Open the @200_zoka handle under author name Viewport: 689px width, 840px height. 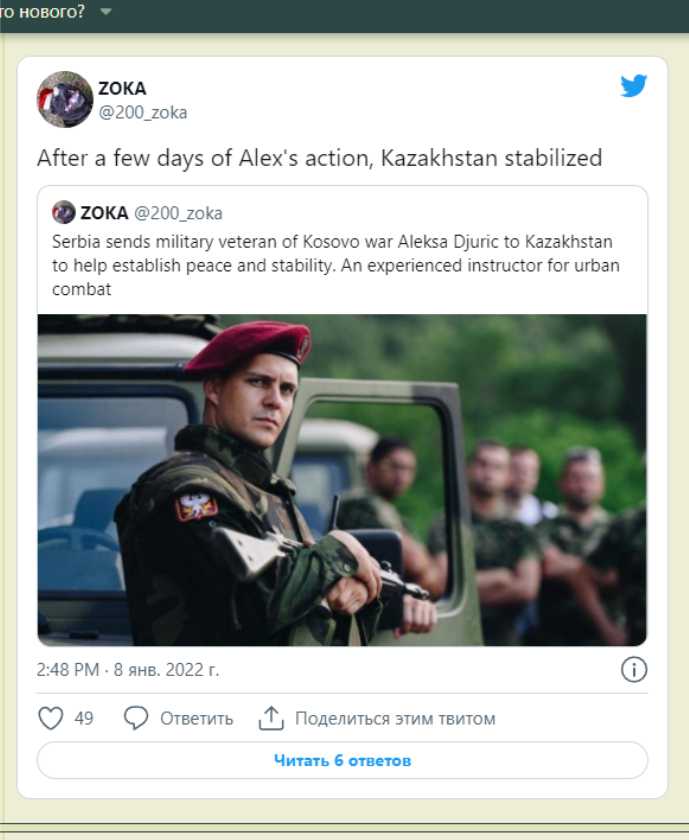click(x=142, y=112)
